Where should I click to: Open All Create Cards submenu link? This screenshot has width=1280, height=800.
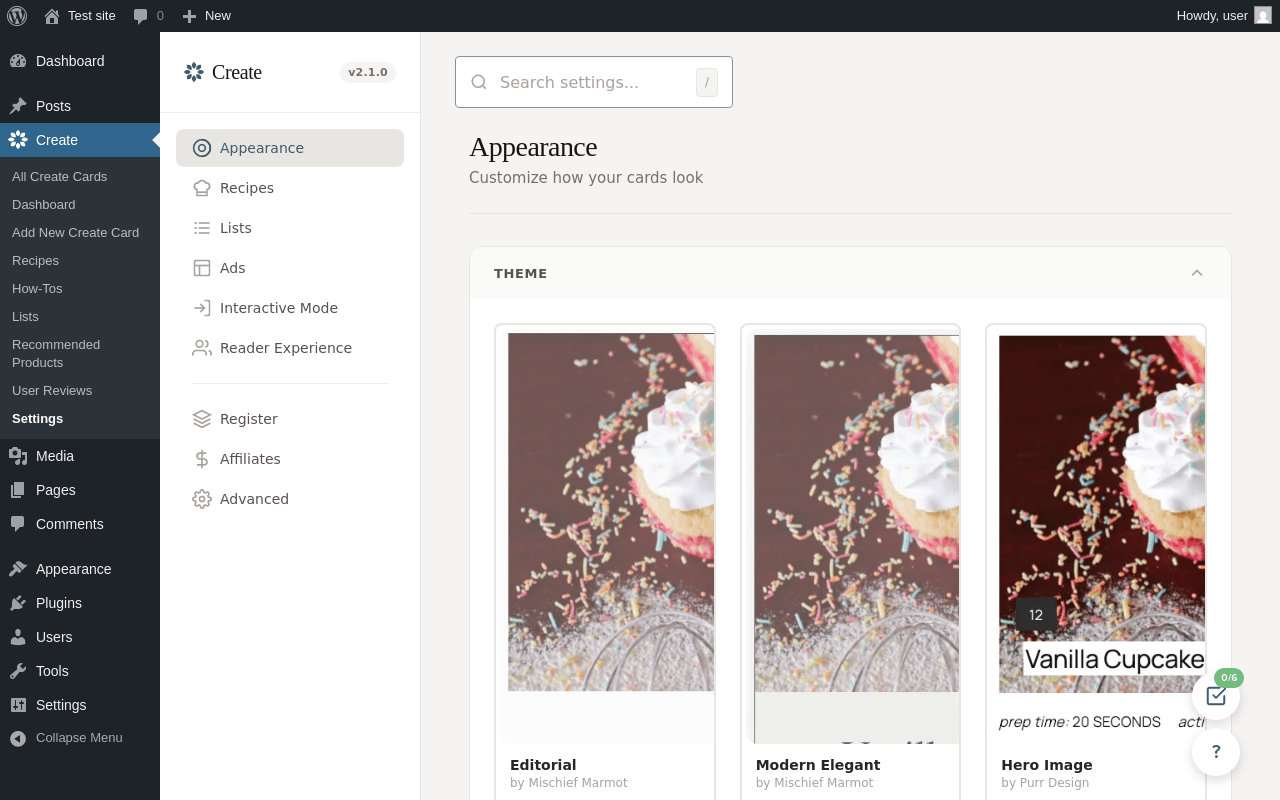[59, 177]
